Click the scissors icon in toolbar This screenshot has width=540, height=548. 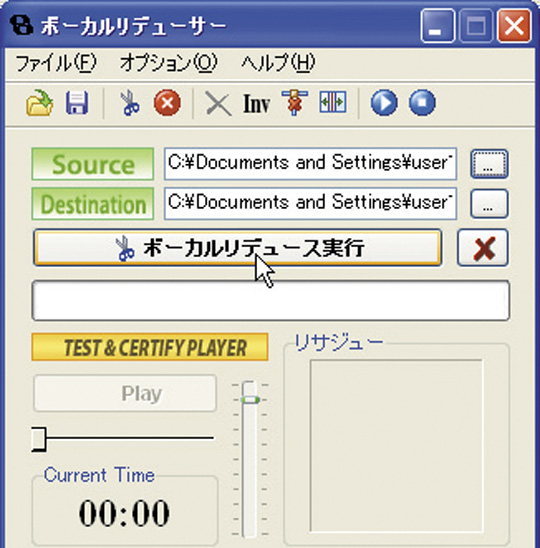click(129, 103)
